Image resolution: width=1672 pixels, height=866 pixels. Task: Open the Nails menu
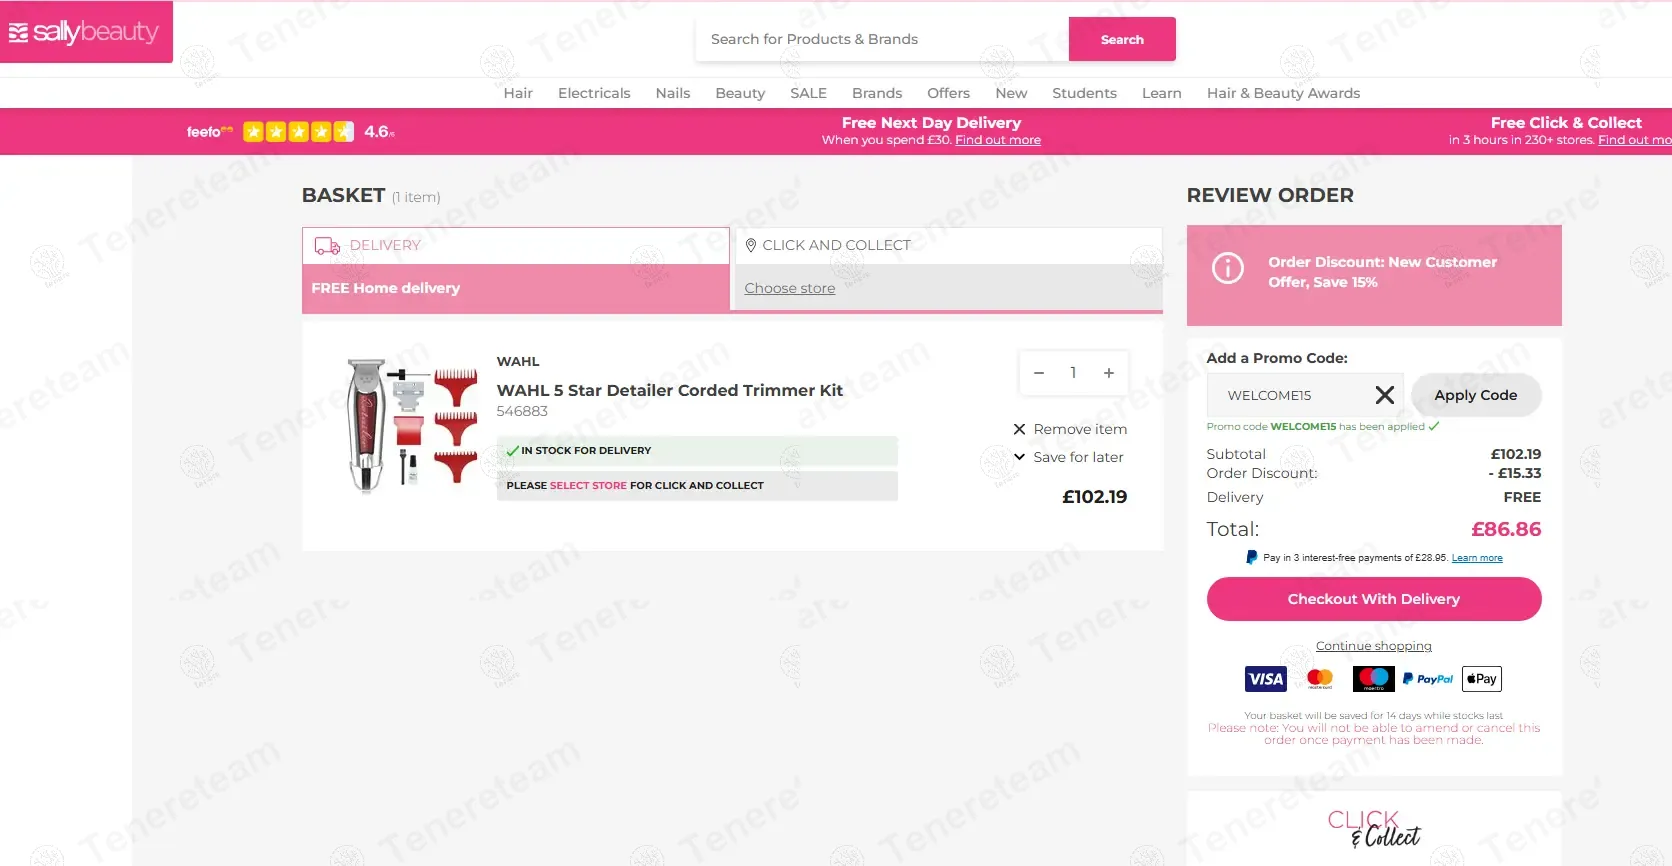coord(673,93)
